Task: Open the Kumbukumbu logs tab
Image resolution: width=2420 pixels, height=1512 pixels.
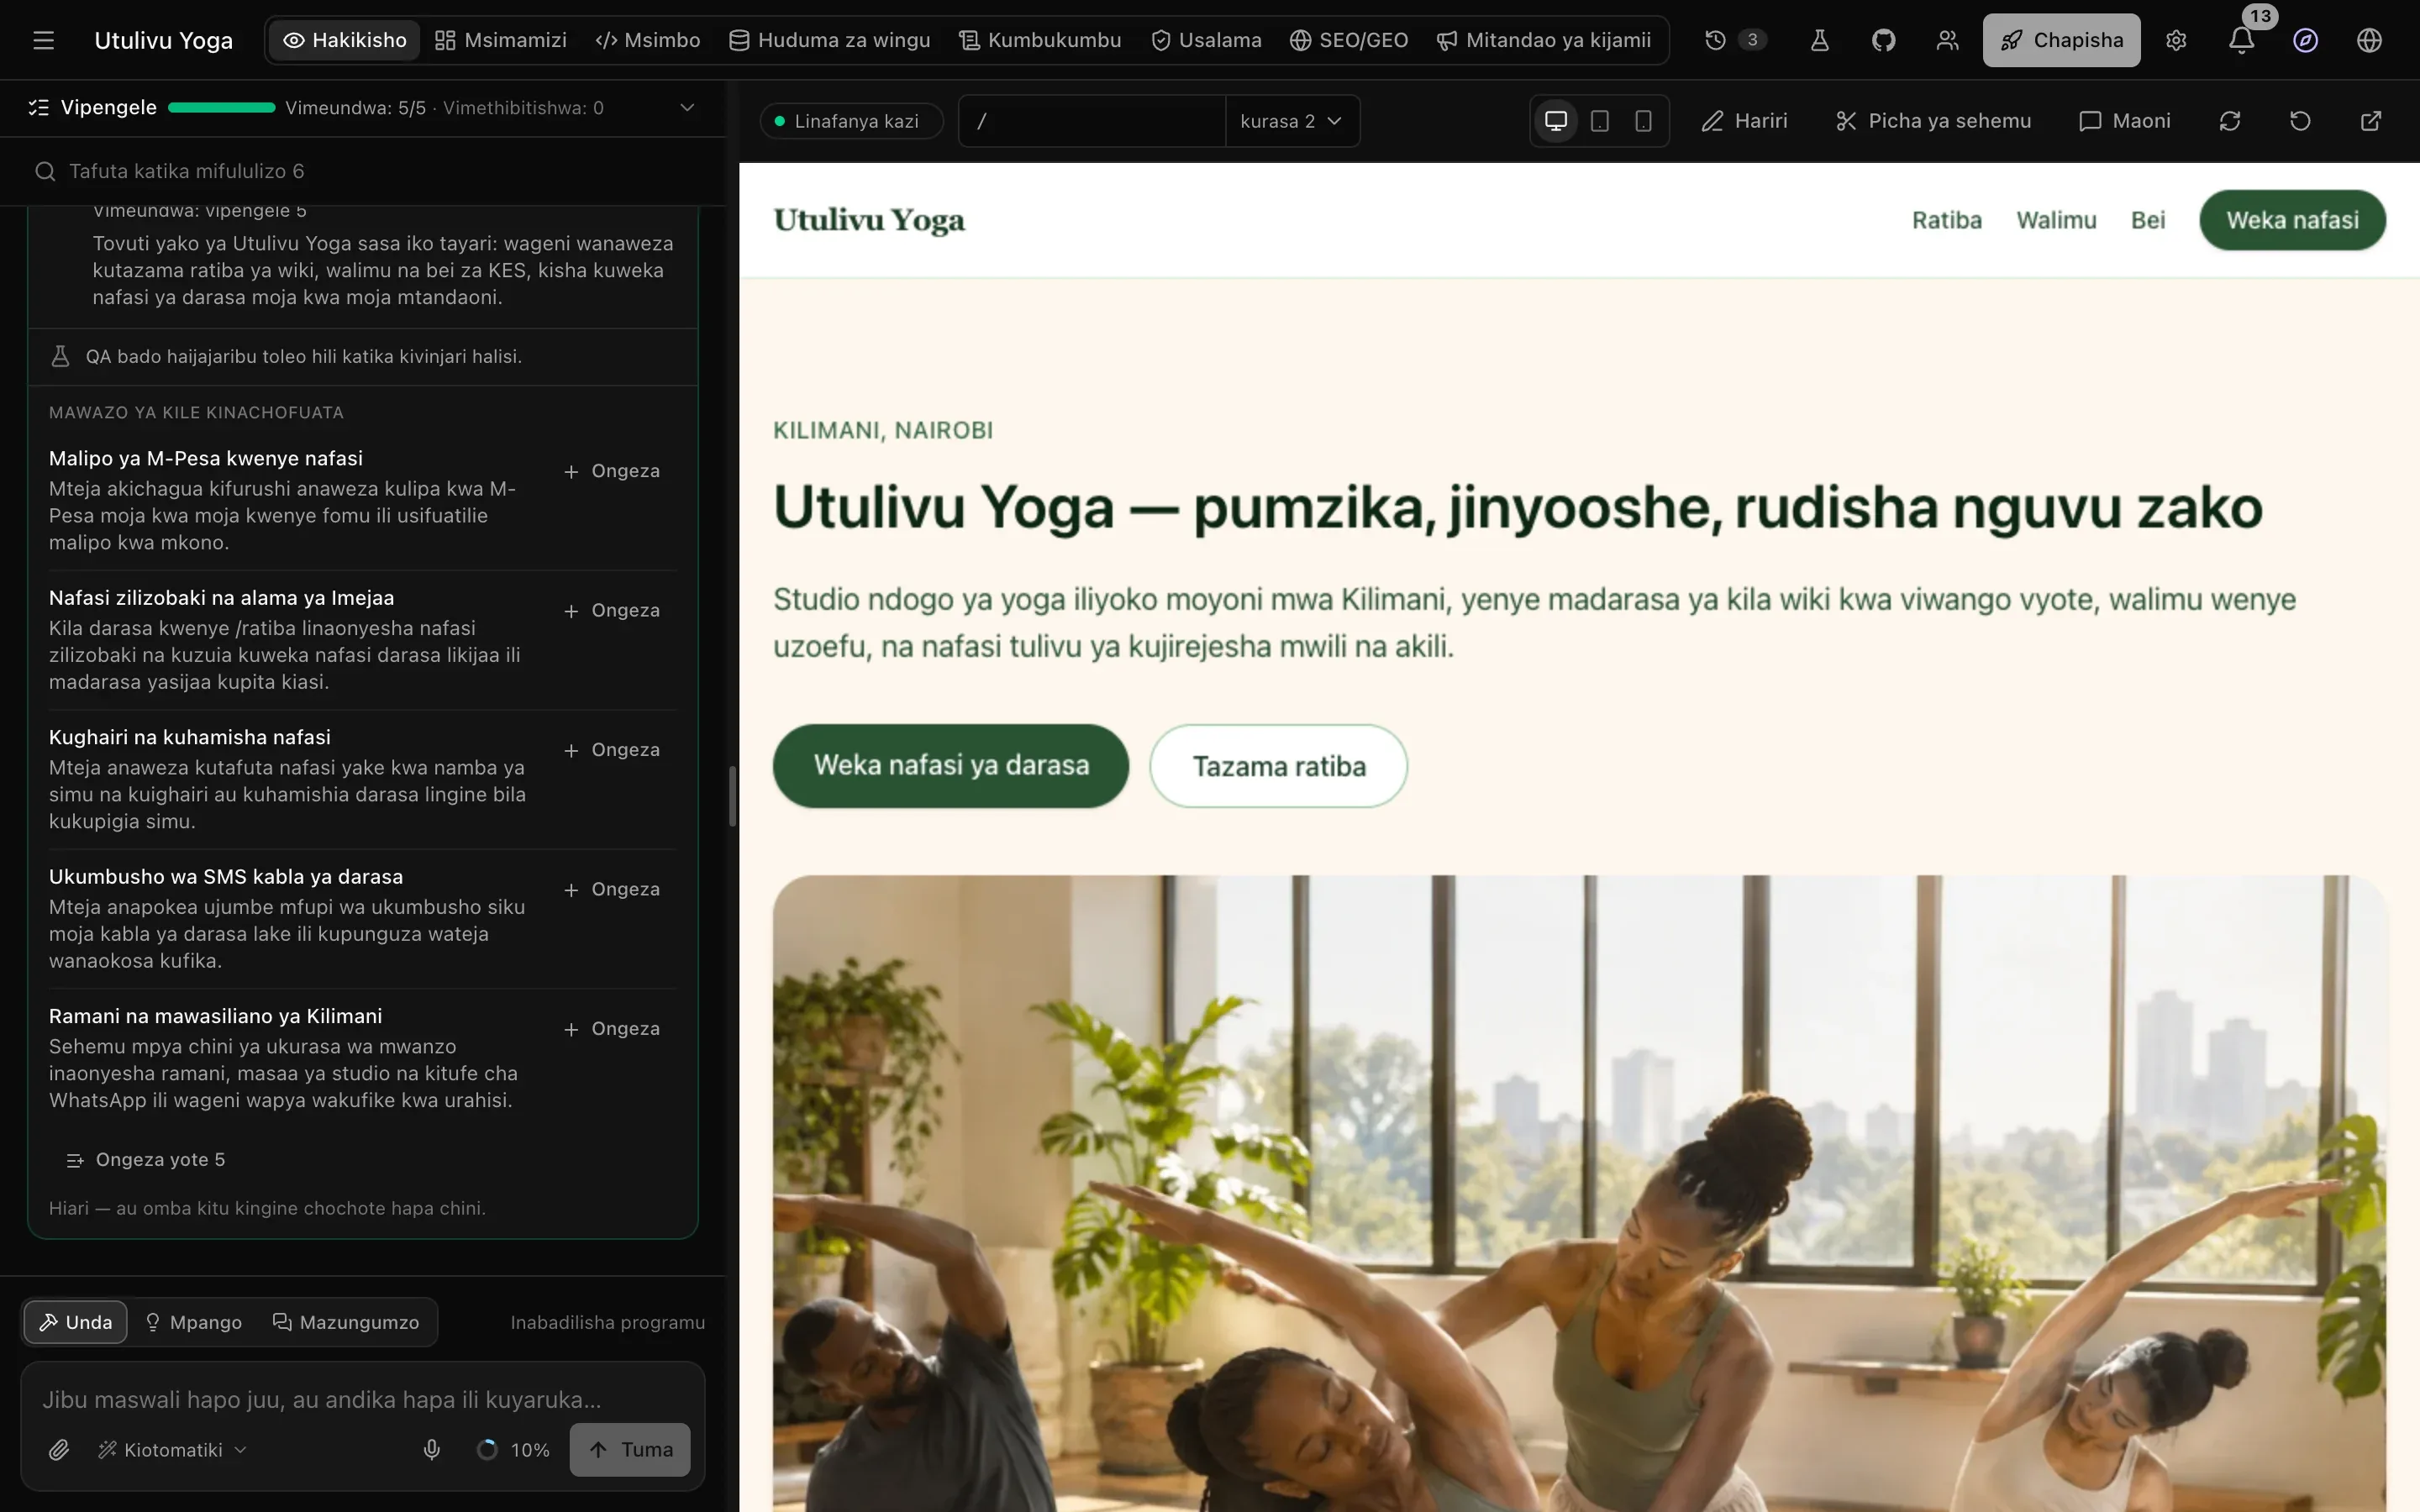Action: point(1040,40)
